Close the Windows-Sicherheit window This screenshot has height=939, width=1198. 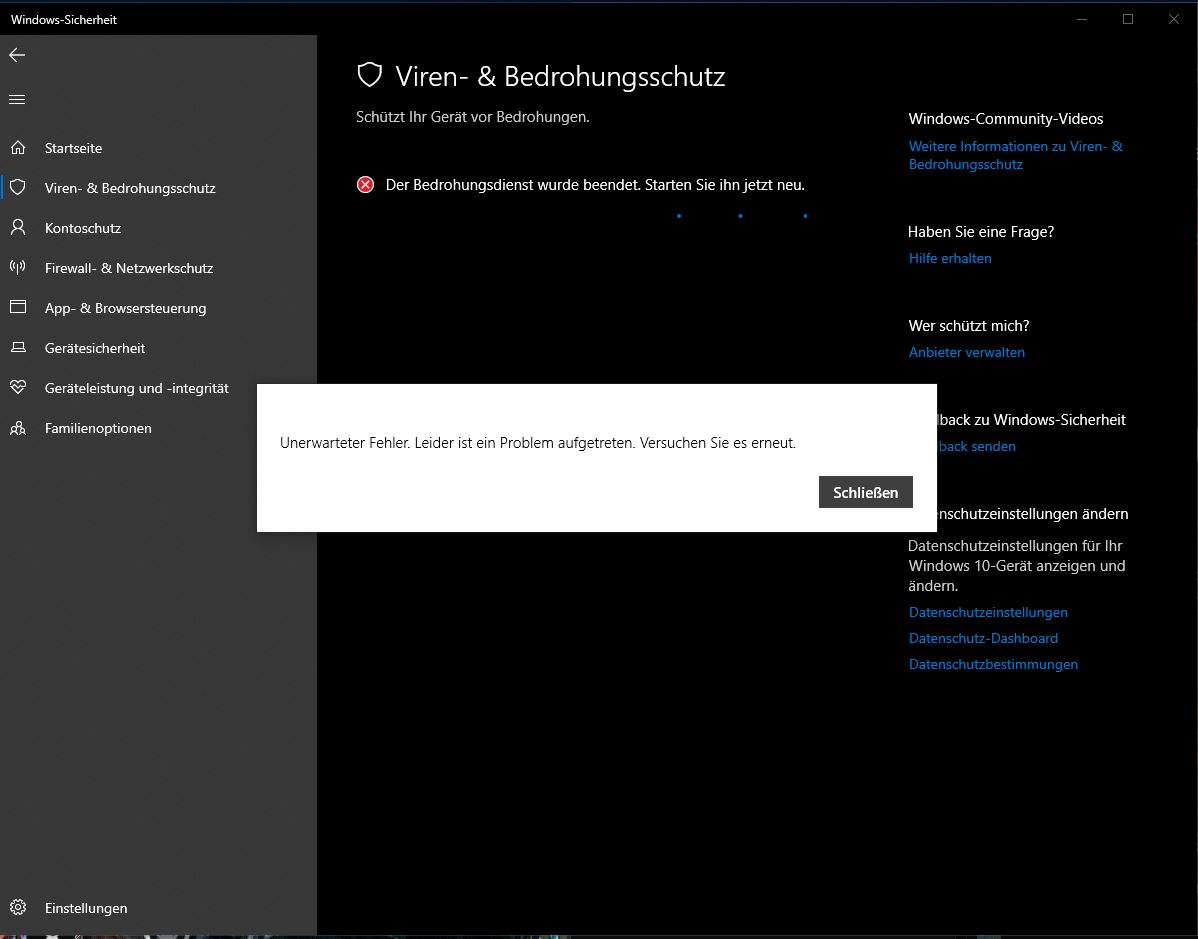click(1174, 19)
